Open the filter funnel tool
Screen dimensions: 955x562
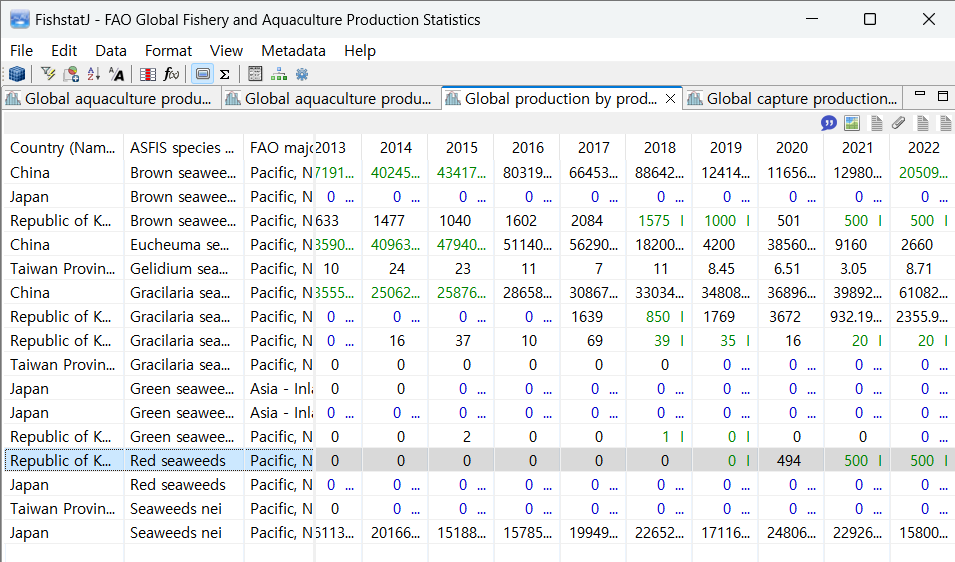[x=47, y=74]
